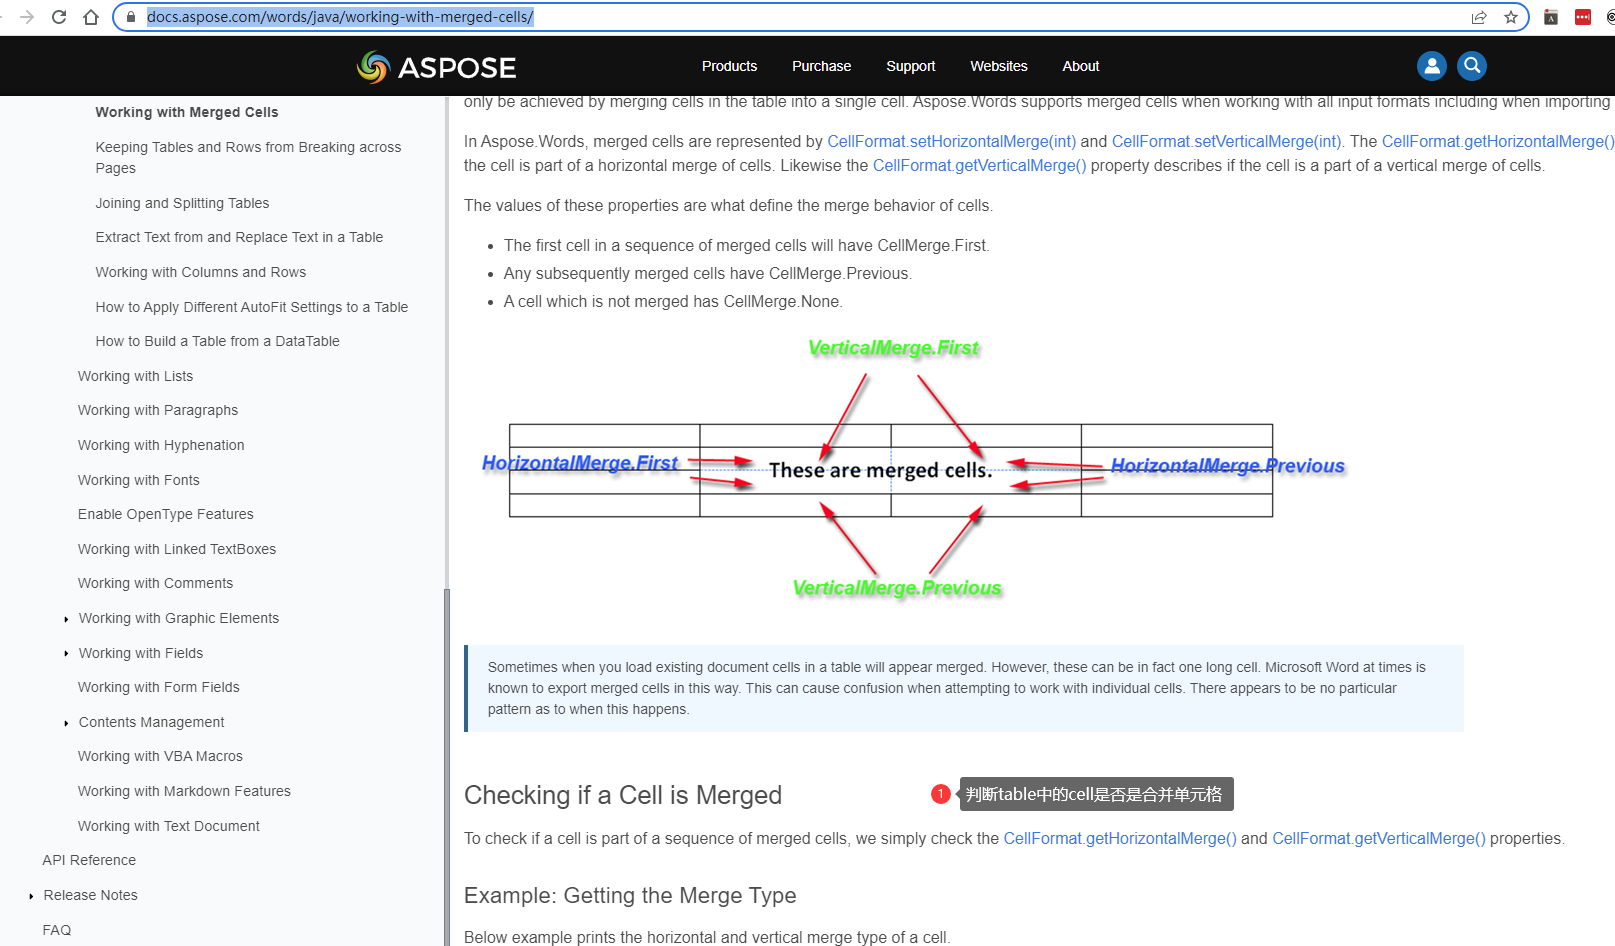Open How to Build a Table from DataTable

pos(217,341)
